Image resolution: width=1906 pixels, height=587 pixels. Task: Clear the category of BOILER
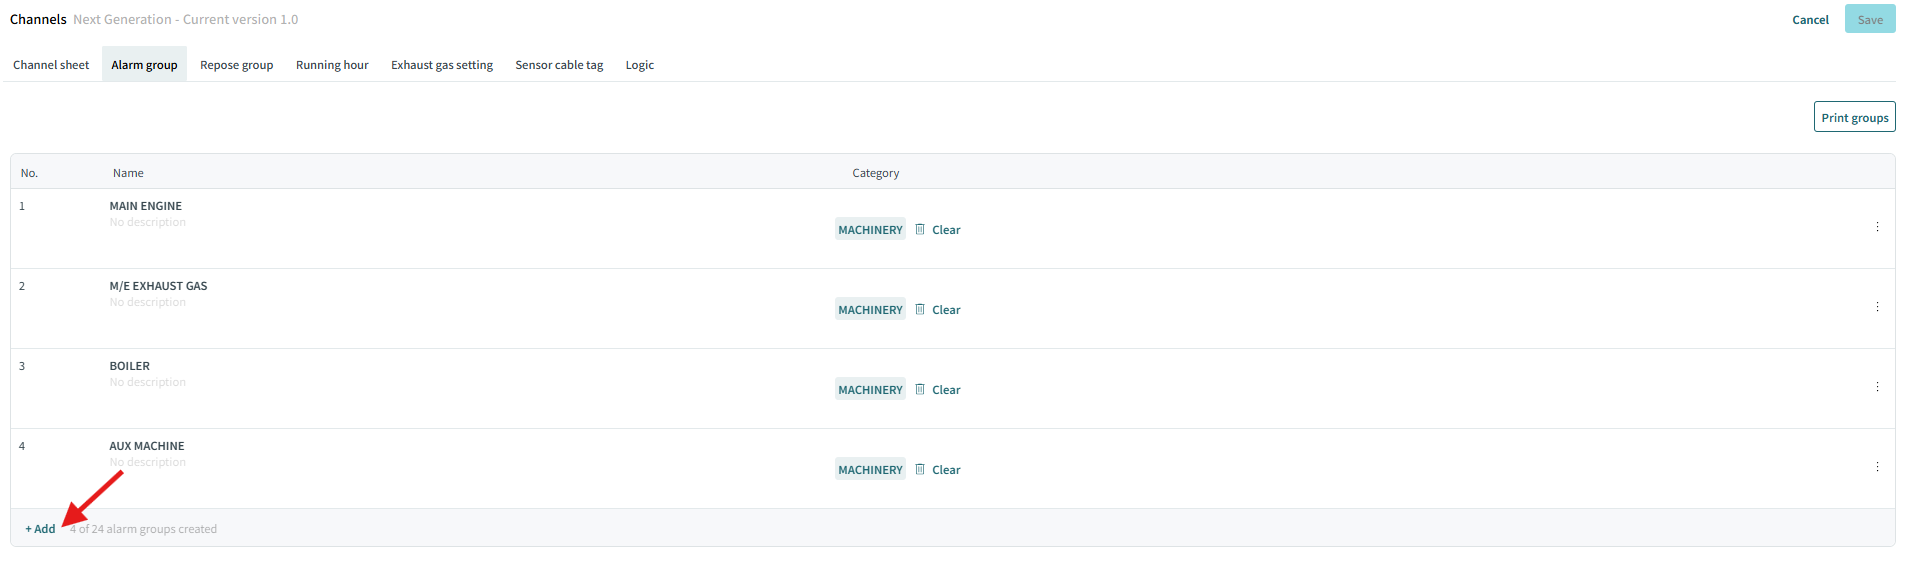tap(946, 390)
